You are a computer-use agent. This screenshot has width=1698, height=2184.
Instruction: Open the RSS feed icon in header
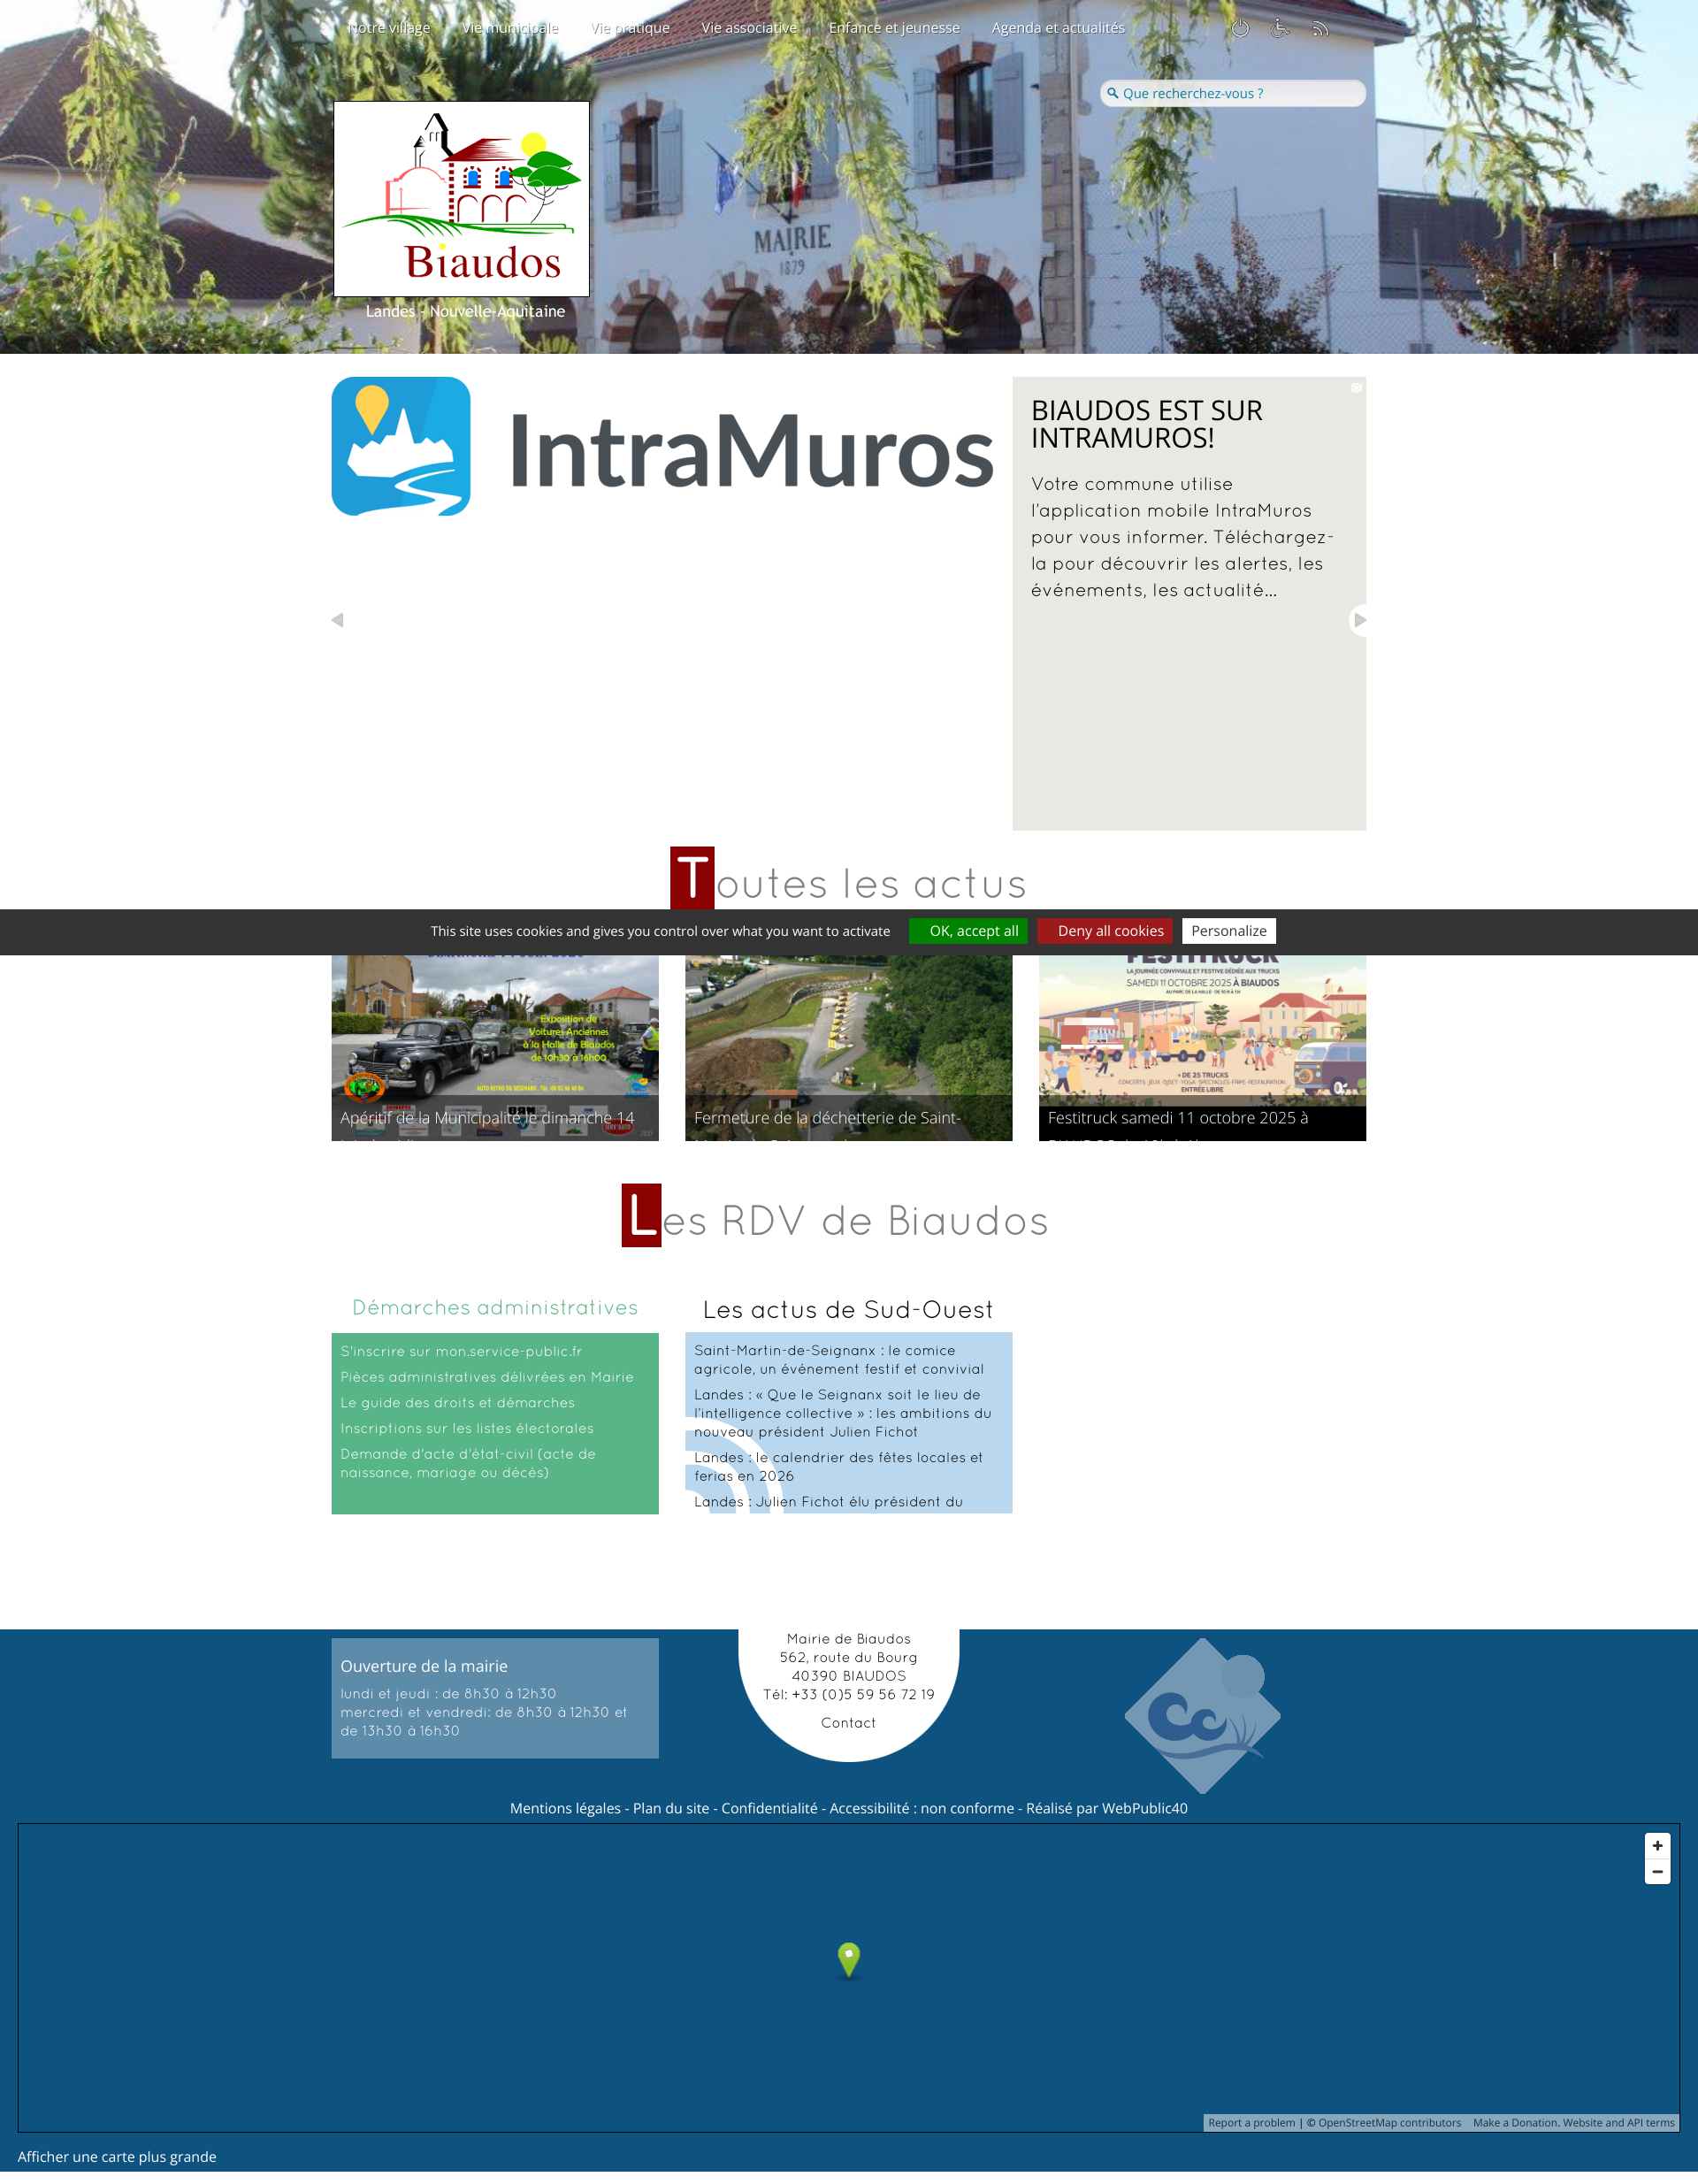(1320, 28)
